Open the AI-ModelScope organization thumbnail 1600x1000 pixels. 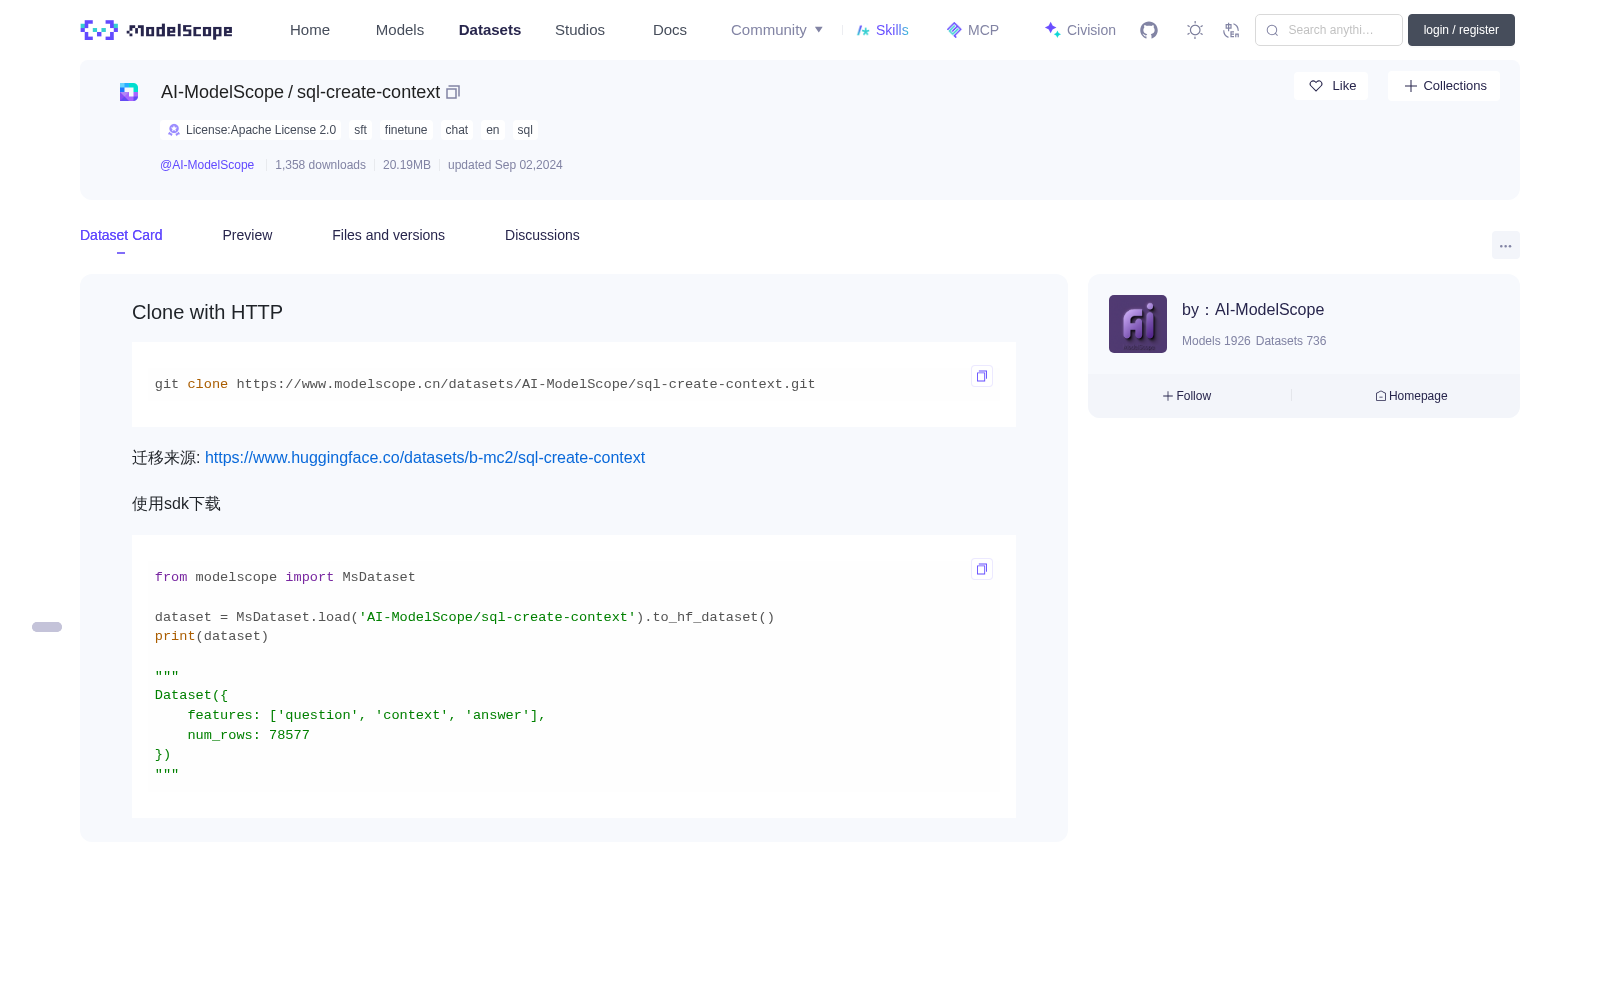pyautogui.click(x=1138, y=324)
